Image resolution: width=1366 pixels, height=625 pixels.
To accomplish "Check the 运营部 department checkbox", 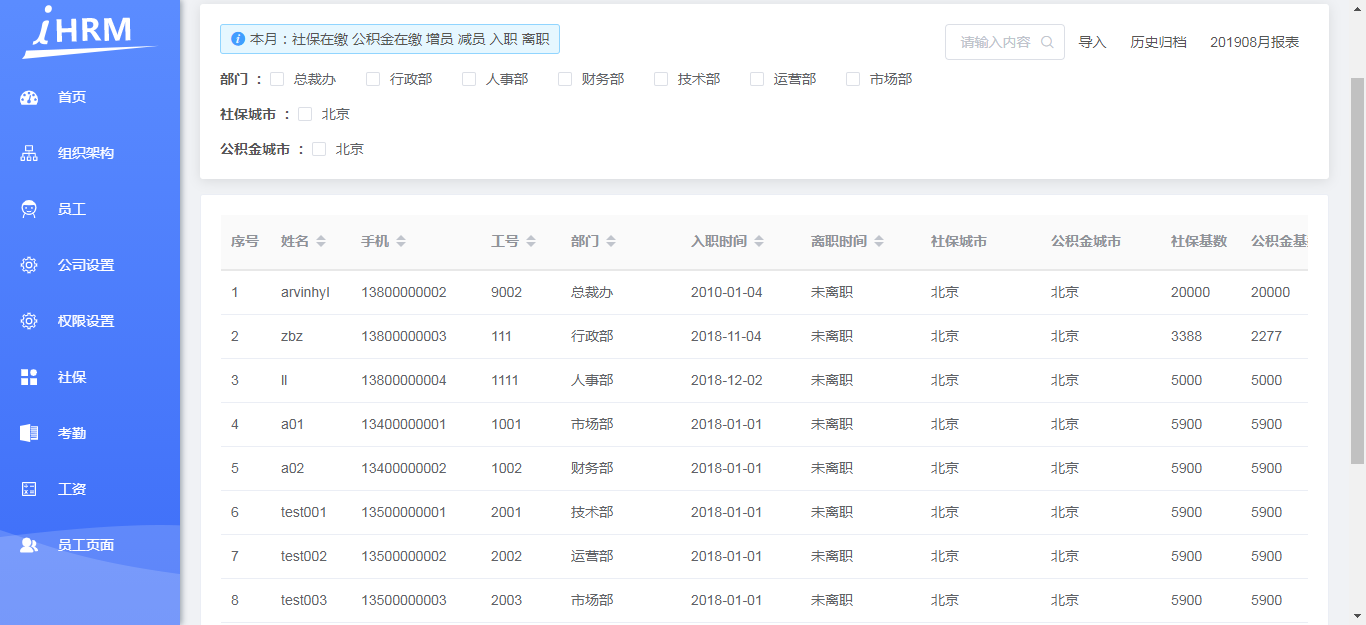I will pyautogui.click(x=757, y=79).
